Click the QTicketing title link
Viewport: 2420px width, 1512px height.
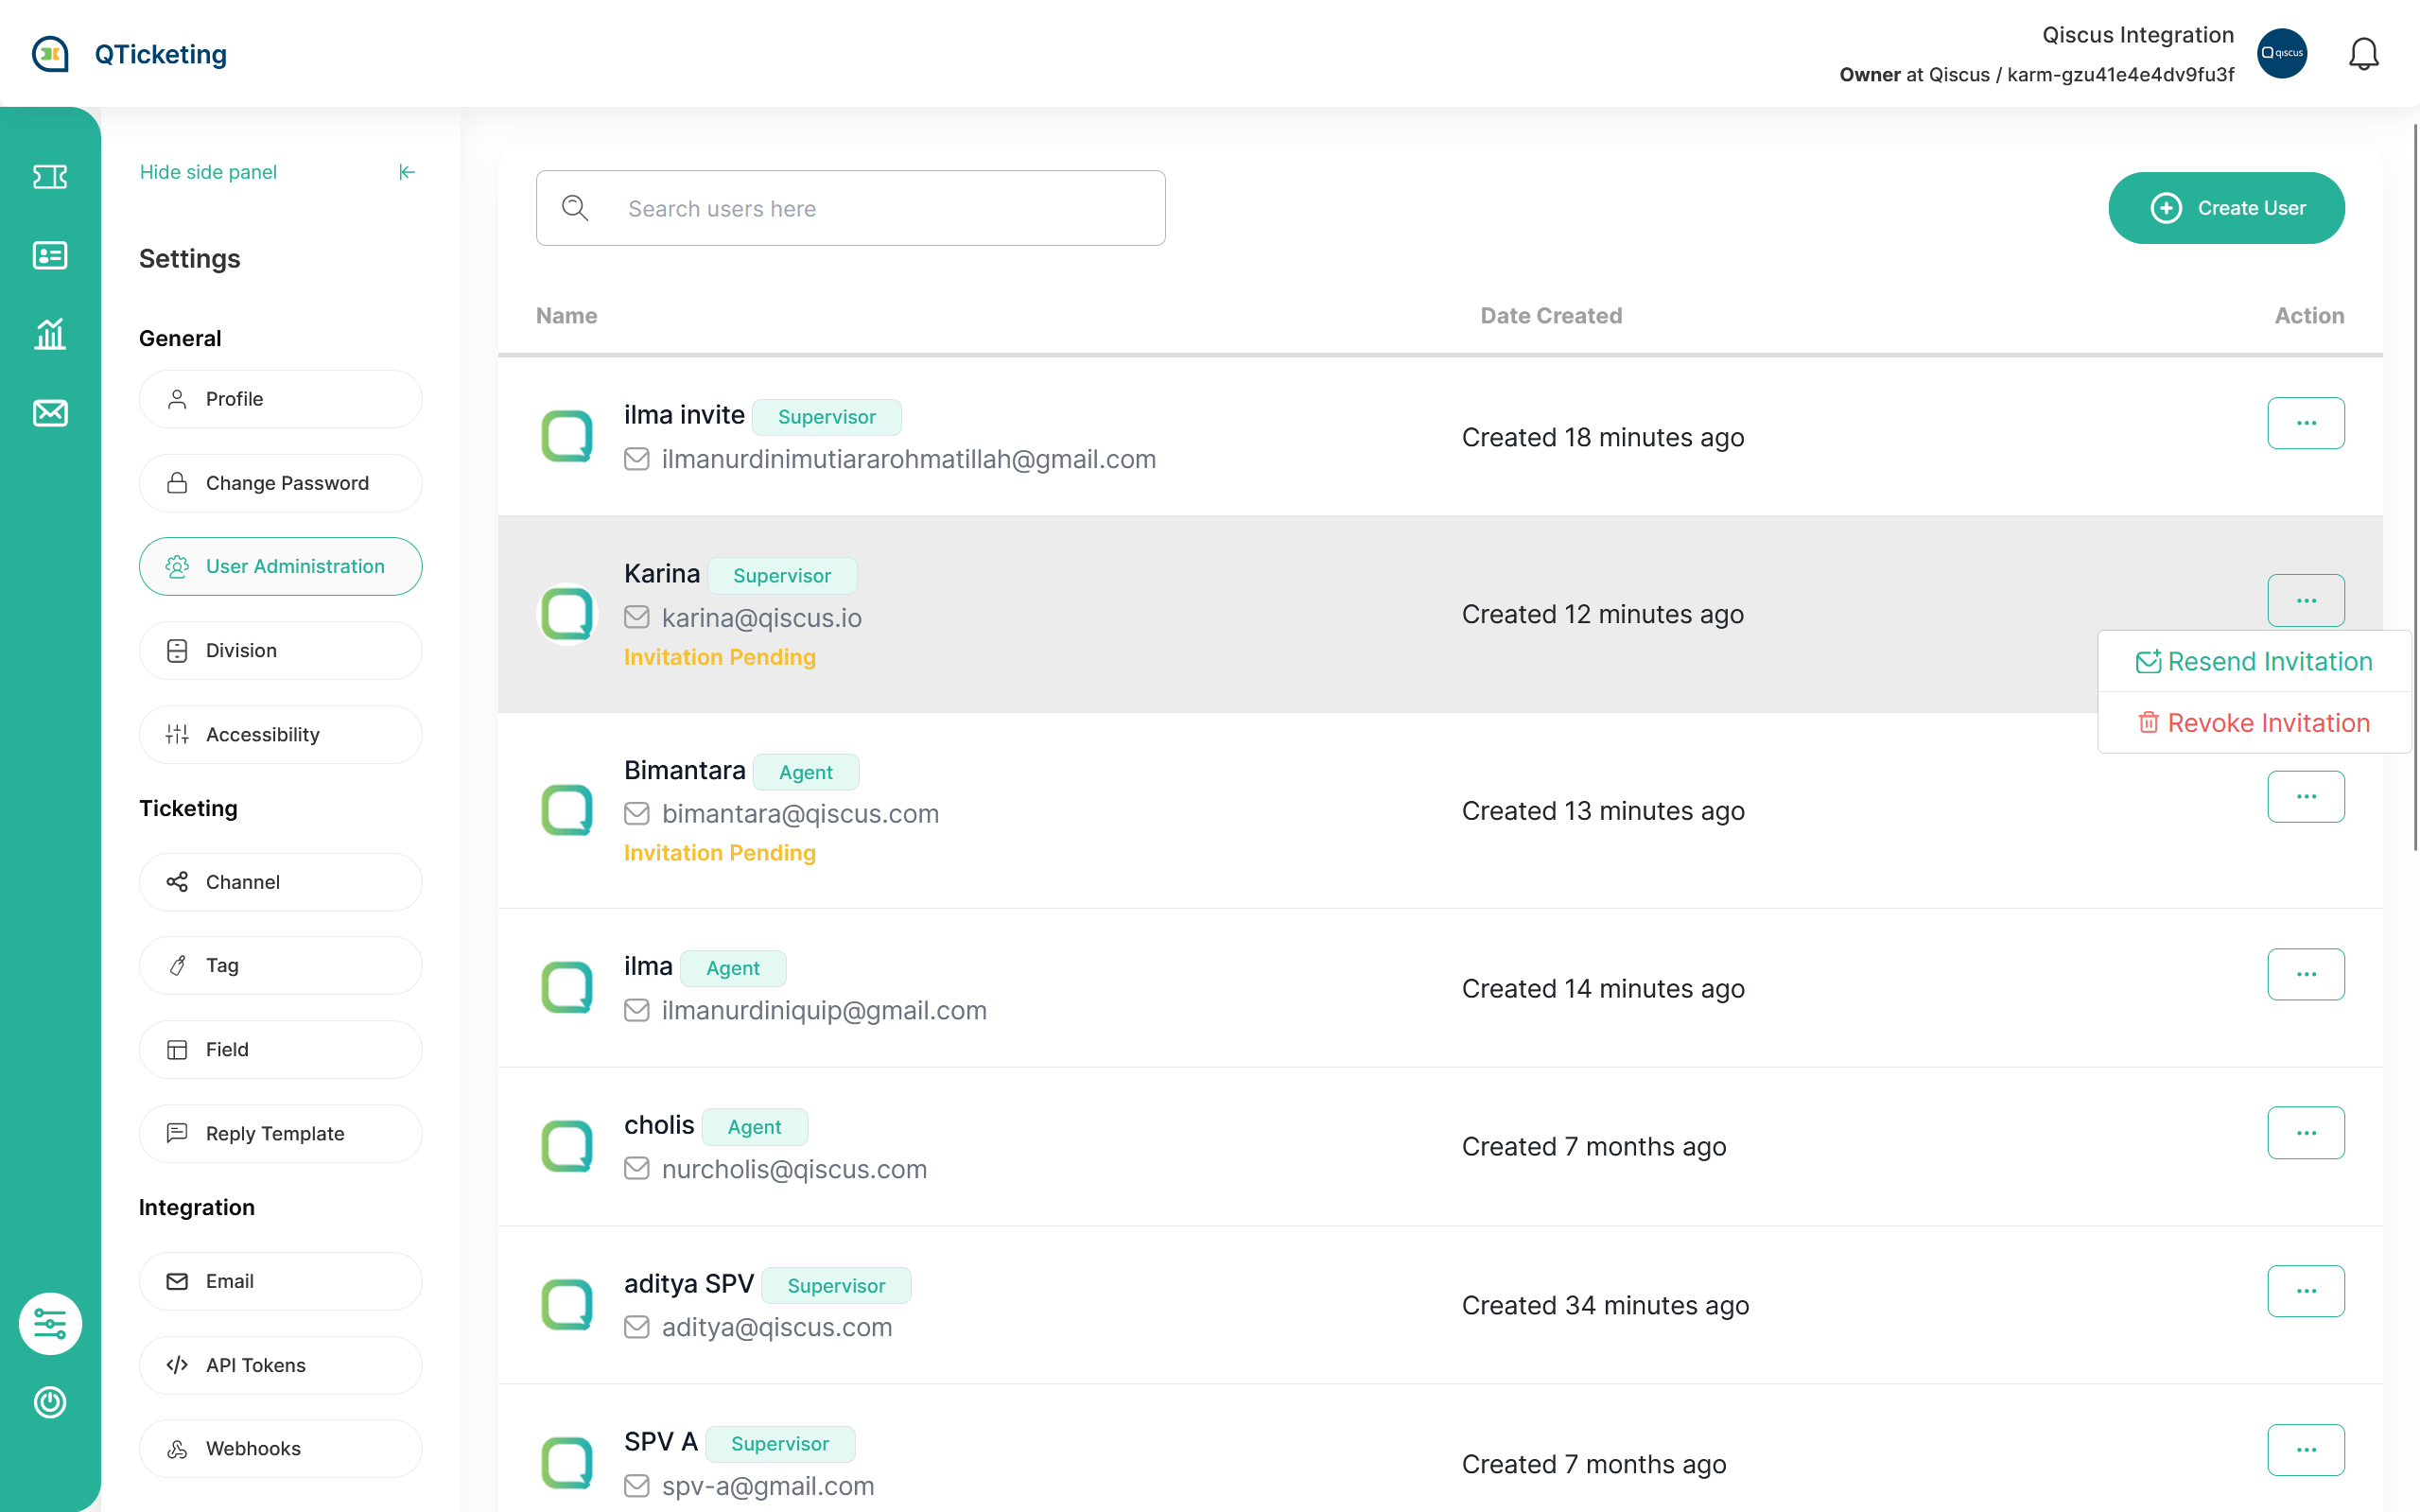(x=161, y=54)
